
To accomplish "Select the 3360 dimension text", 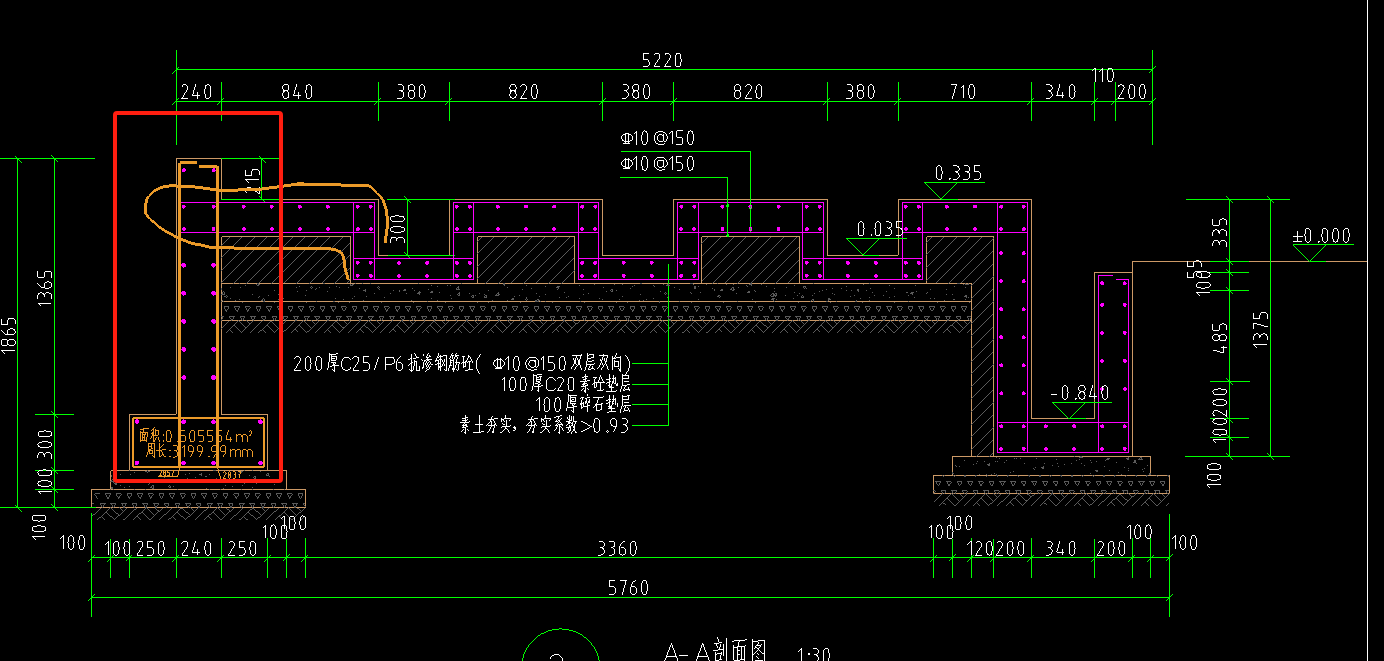I will (617, 549).
